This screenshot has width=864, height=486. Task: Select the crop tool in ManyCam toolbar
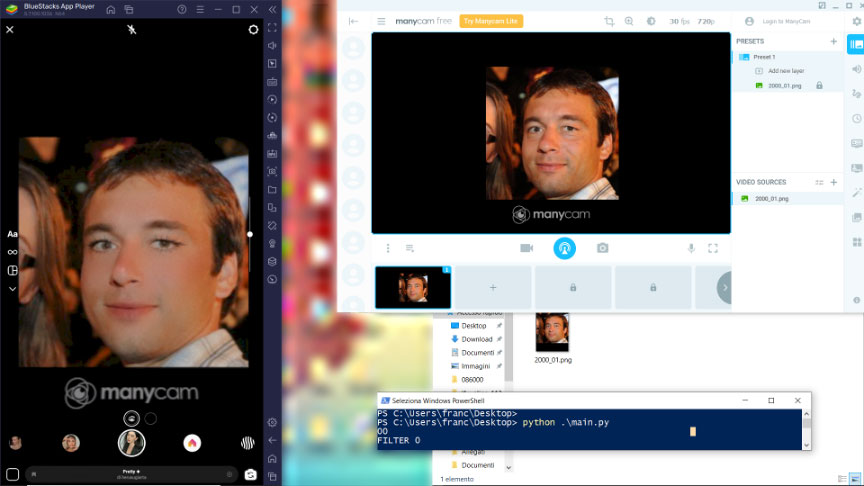coord(609,21)
